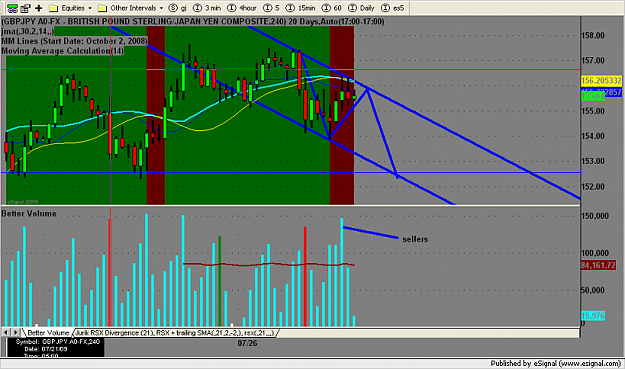Click the 153.00 price axis label
The image size is (625, 369).
[x=593, y=161]
